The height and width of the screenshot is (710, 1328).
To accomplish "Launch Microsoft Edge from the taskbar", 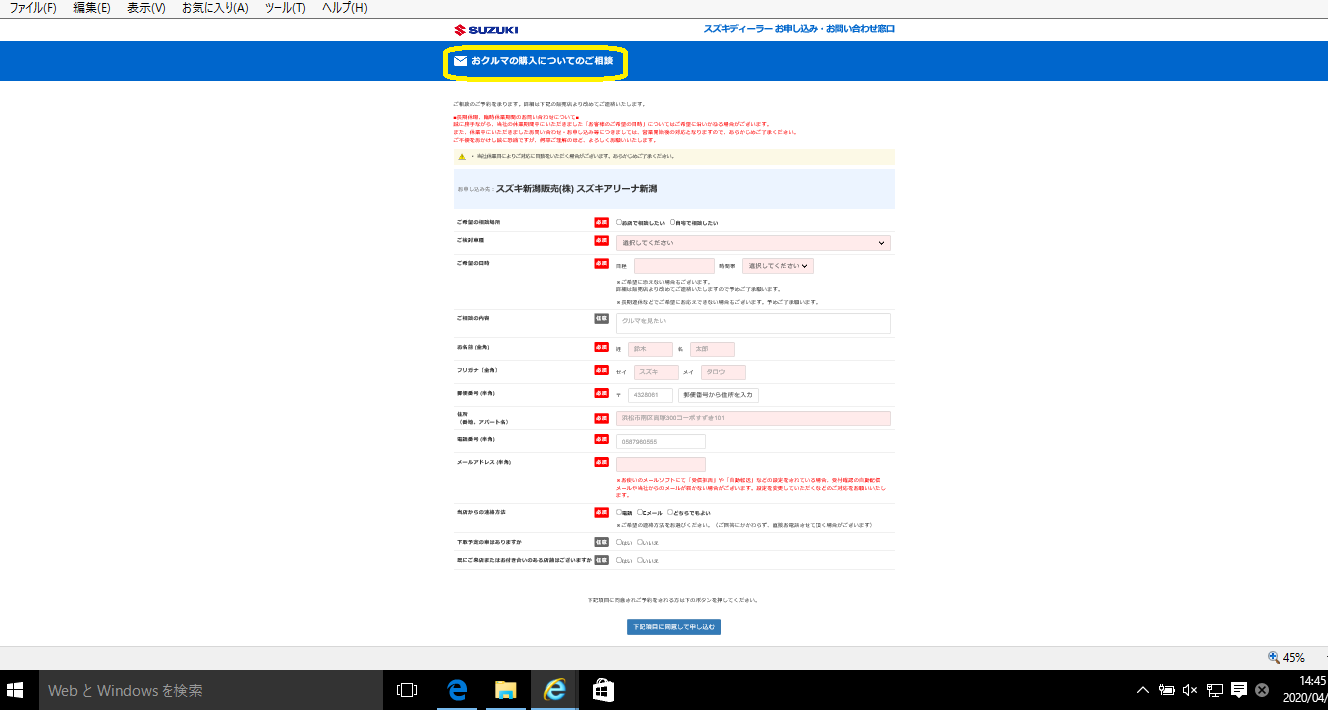I will [x=458, y=690].
